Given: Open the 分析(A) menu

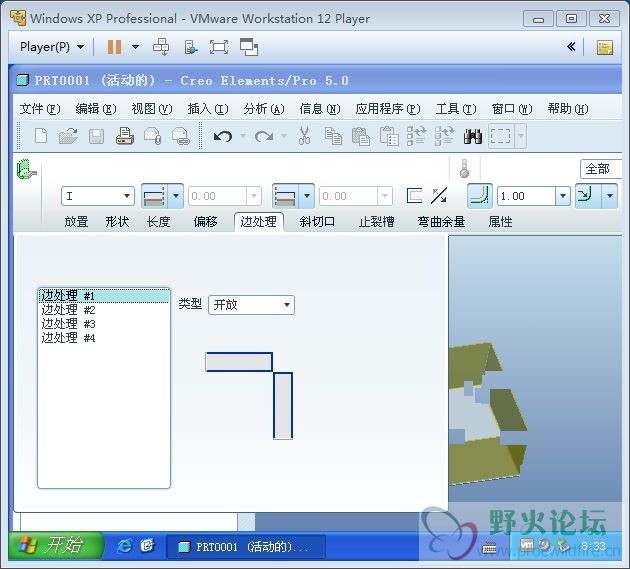Looking at the screenshot, I should (x=264, y=109).
